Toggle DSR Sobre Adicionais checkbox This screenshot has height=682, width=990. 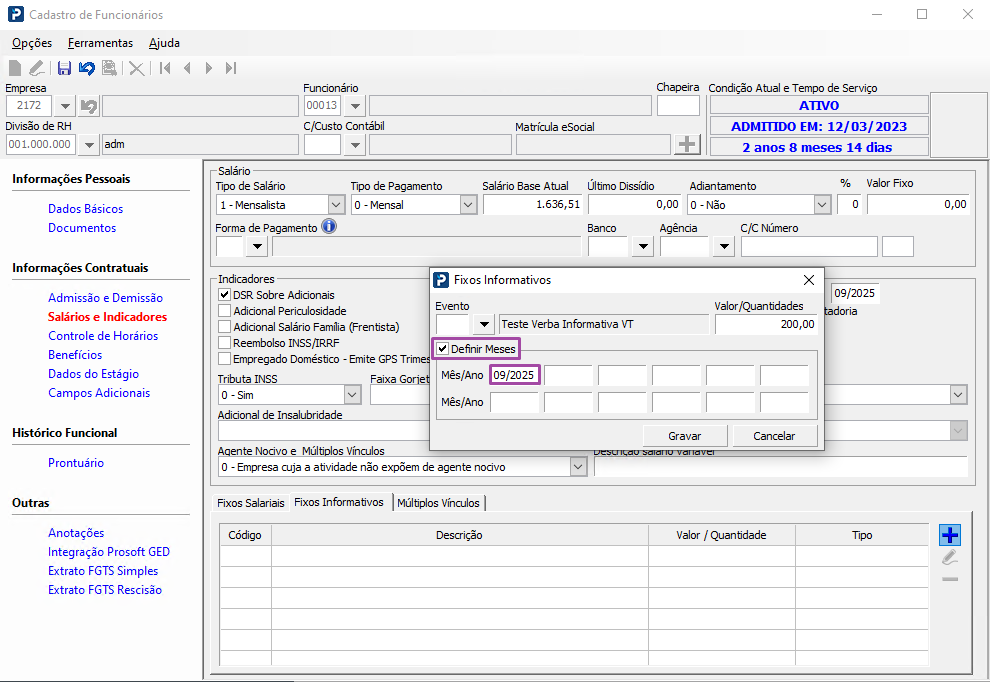[224, 294]
